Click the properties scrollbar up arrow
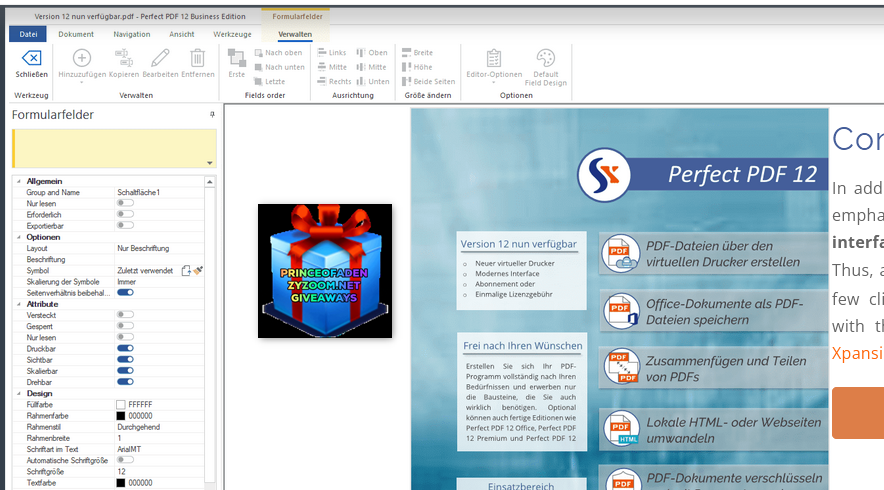The image size is (884, 490). (210, 182)
